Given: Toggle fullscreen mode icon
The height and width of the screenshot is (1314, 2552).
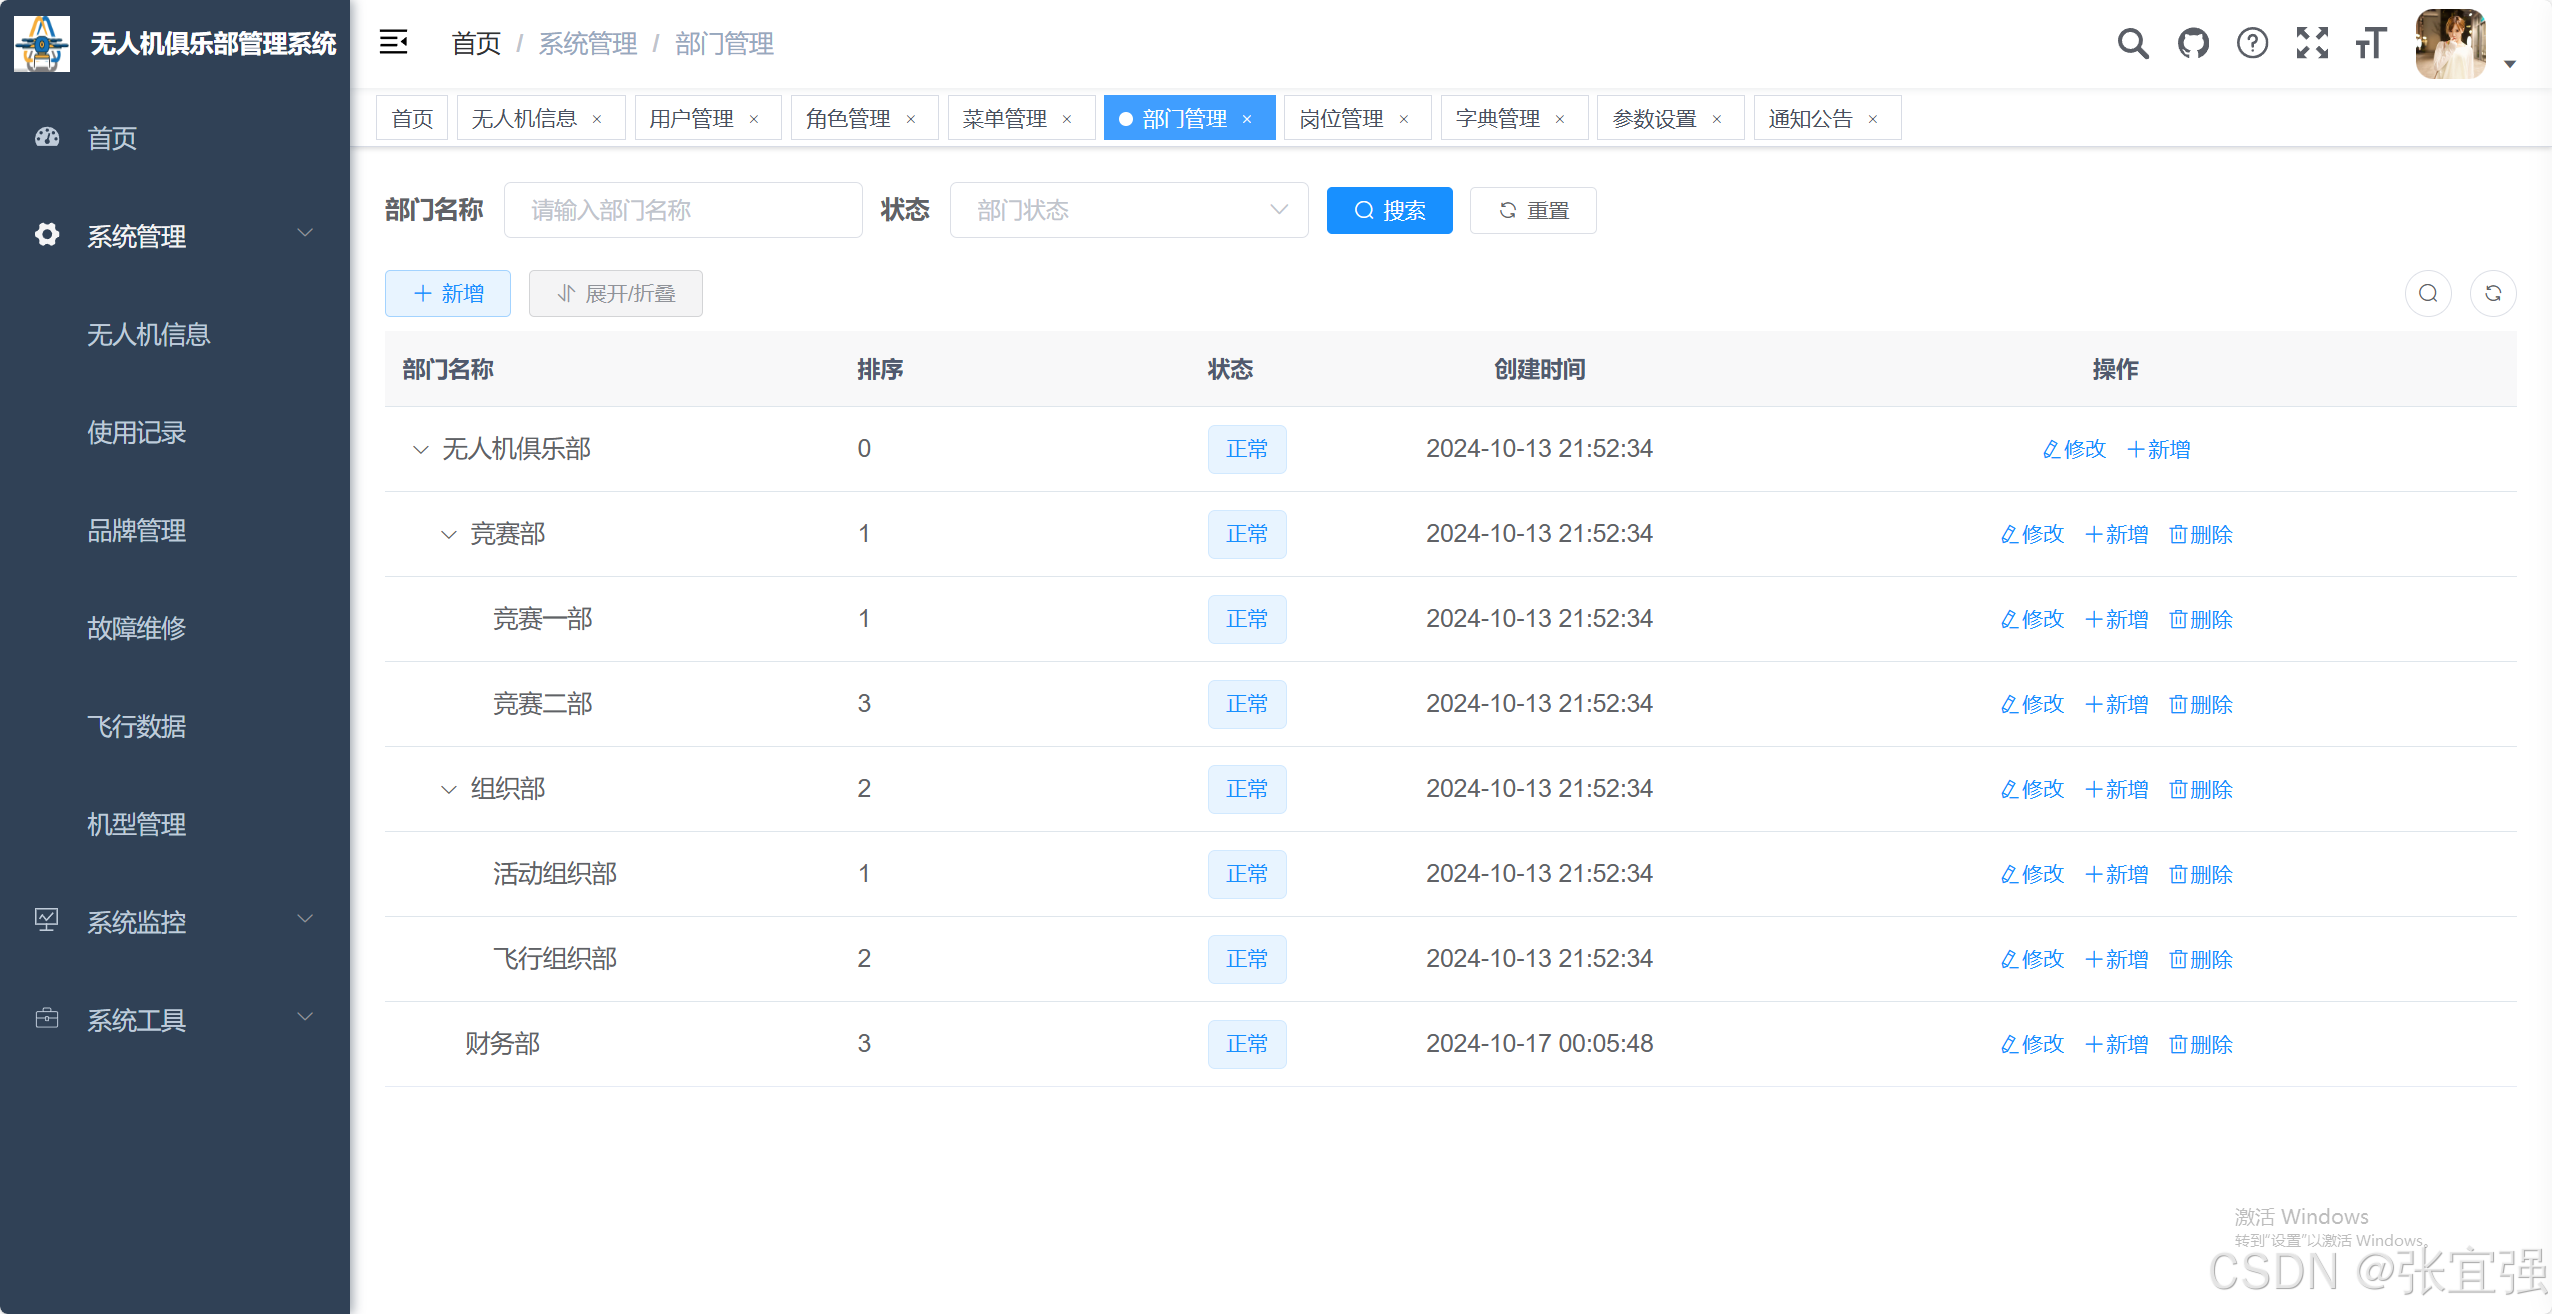Looking at the screenshot, I should click(2312, 43).
